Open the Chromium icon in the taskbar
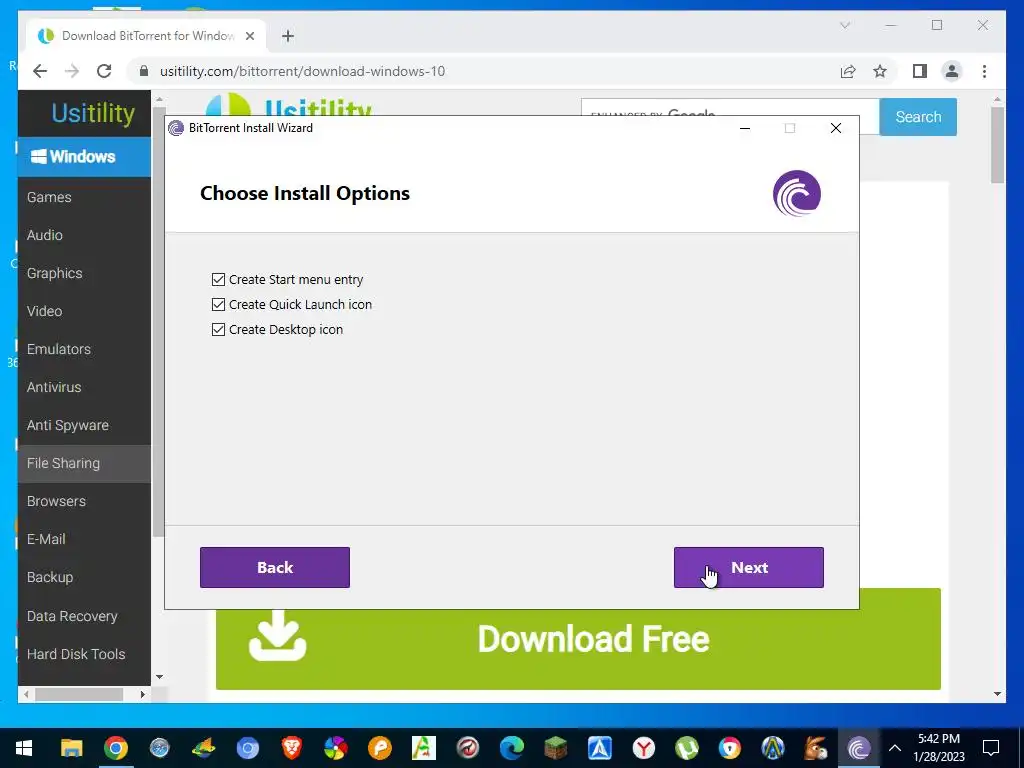This screenshot has height=768, width=1024. tap(248, 748)
